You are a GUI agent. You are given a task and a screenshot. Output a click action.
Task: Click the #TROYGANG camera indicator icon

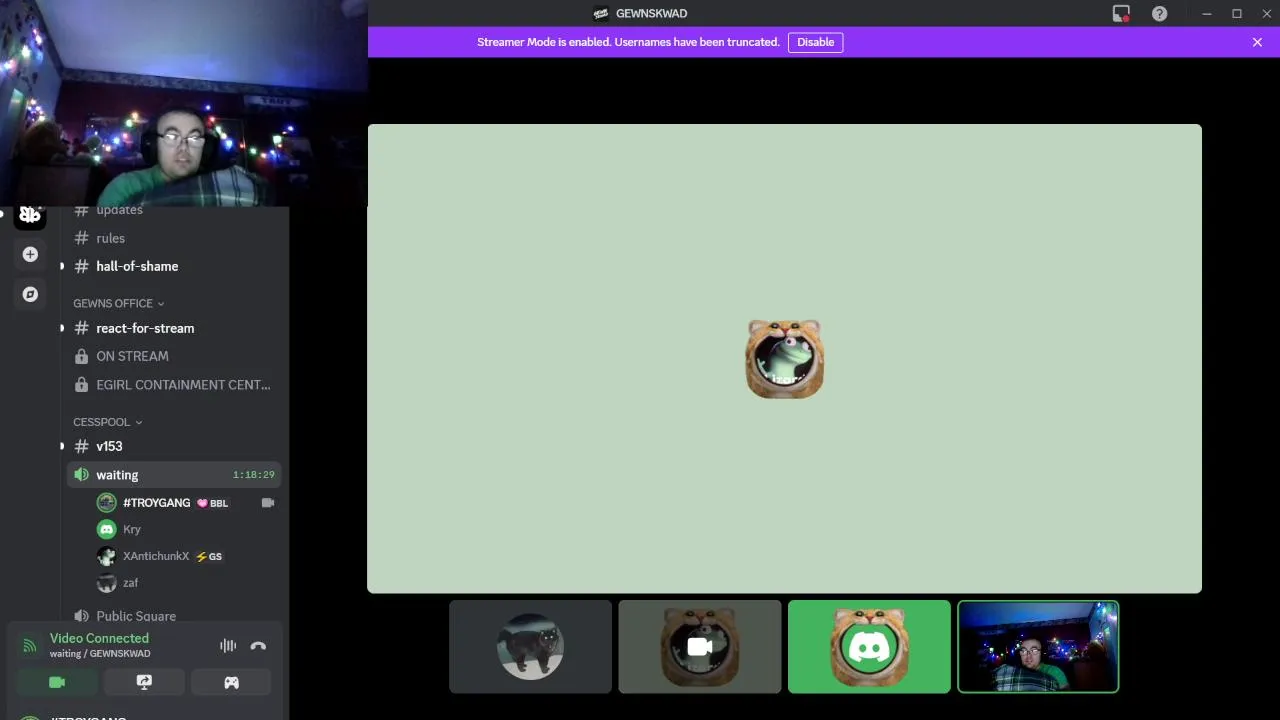click(x=267, y=502)
